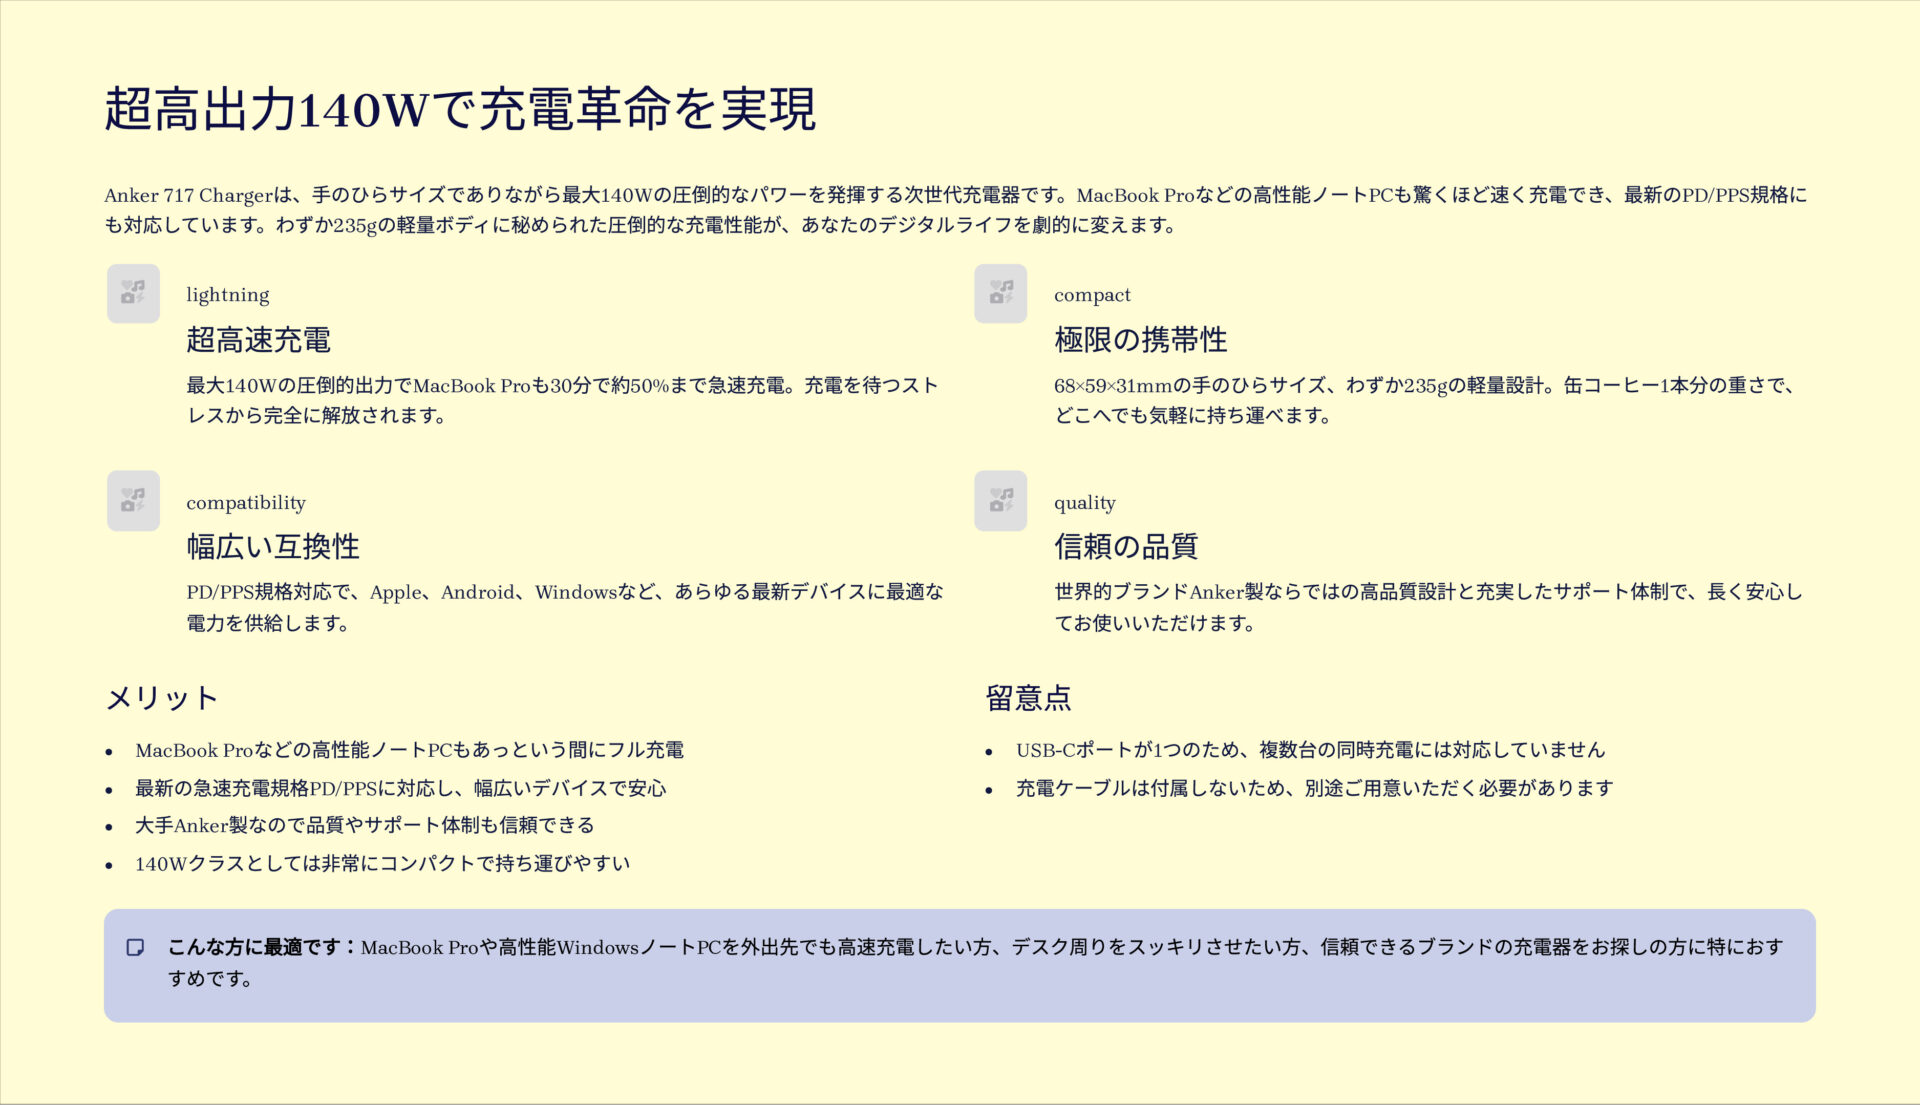Click the Anker 717 Charger intro paragraph
Viewport: 1920px width, 1105px height.
point(955,210)
